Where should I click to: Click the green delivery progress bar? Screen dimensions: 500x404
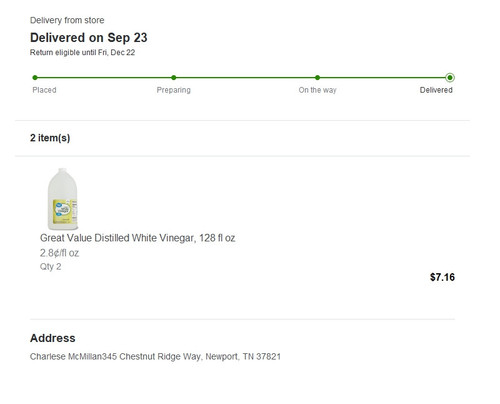click(242, 78)
